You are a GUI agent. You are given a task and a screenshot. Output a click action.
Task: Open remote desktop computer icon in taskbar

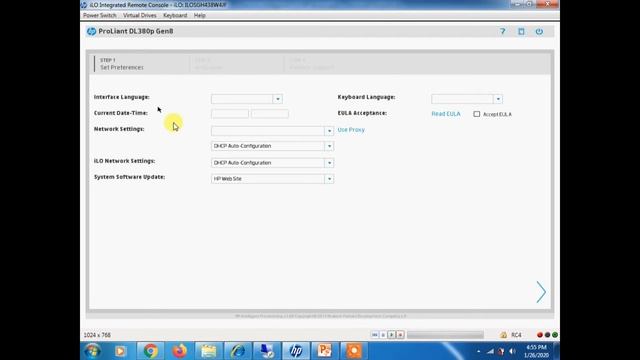pos(267,351)
